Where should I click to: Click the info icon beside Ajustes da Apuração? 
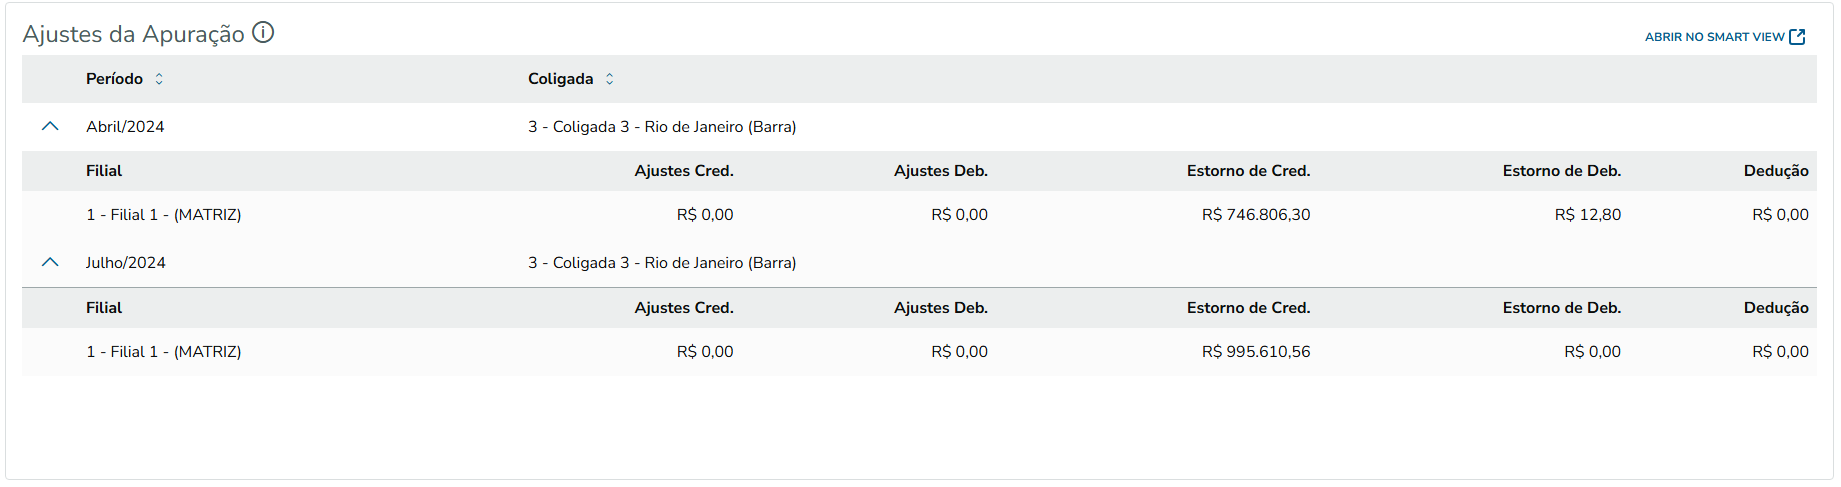pos(263,33)
